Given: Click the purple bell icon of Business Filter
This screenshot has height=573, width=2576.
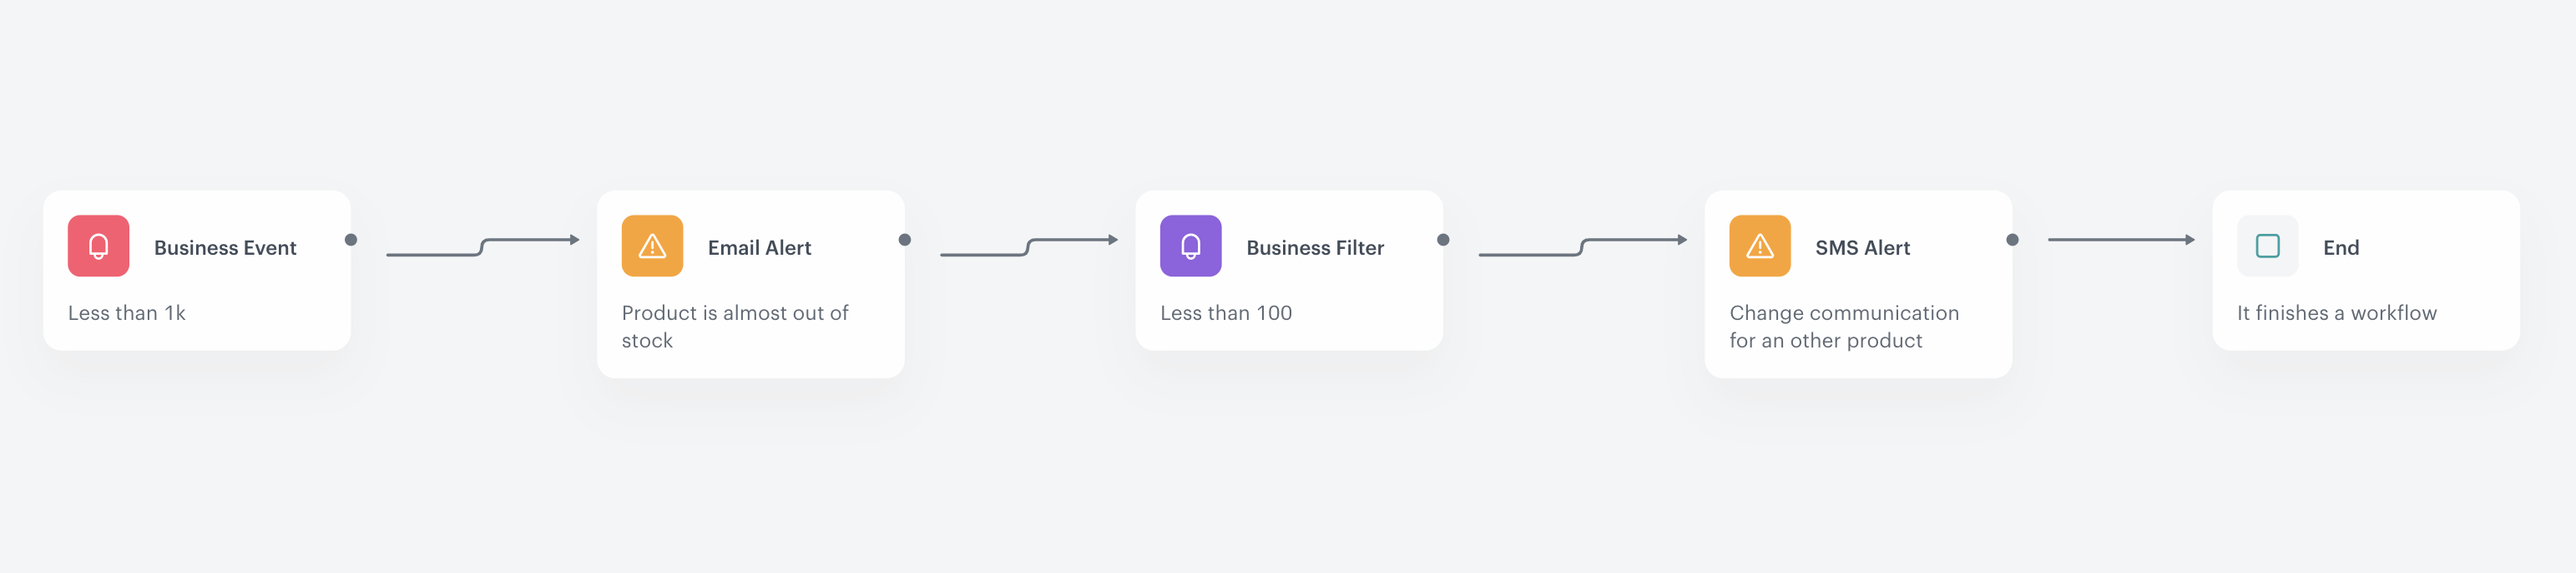Looking at the screenshot, I should [1190, 246].
